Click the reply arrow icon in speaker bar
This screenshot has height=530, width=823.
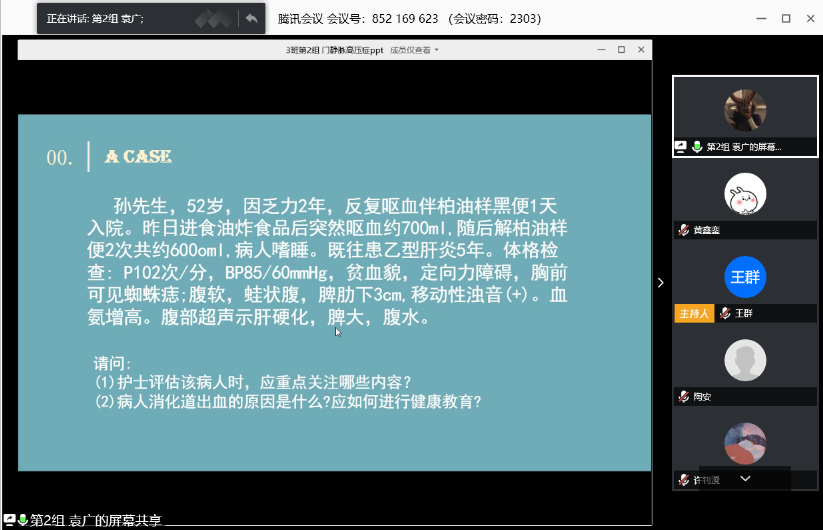coord(251,18)
